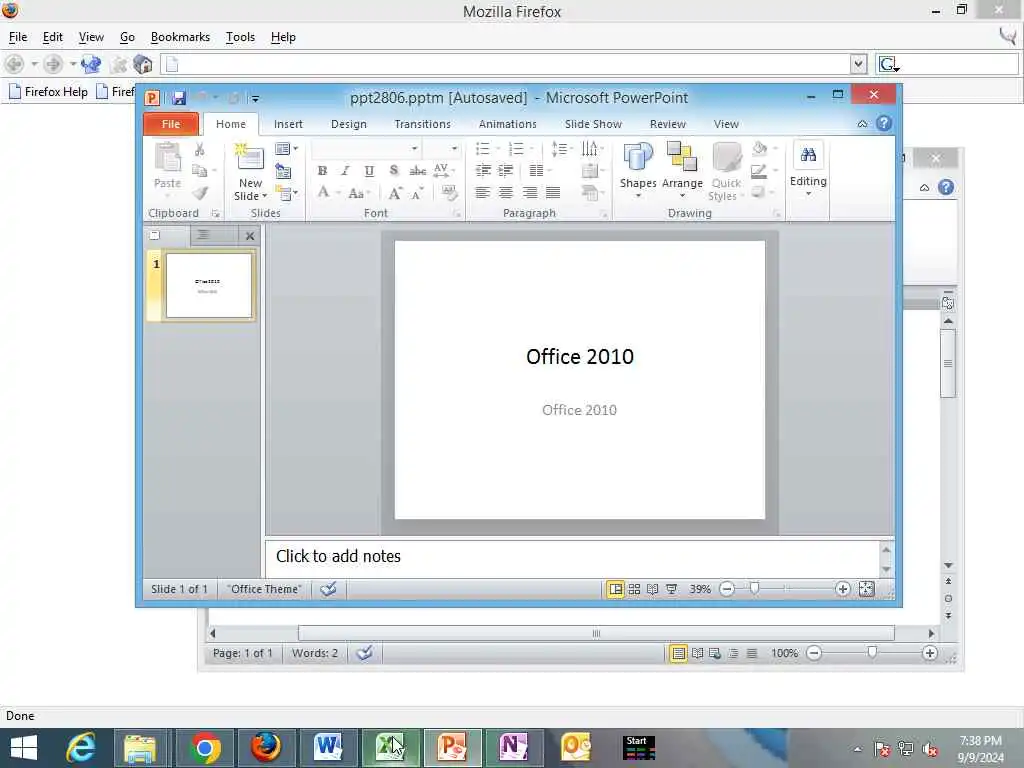This screenshot has width=1024, height=768.
Task: Open Quick Styles gallery
Action: coord(726,171)
